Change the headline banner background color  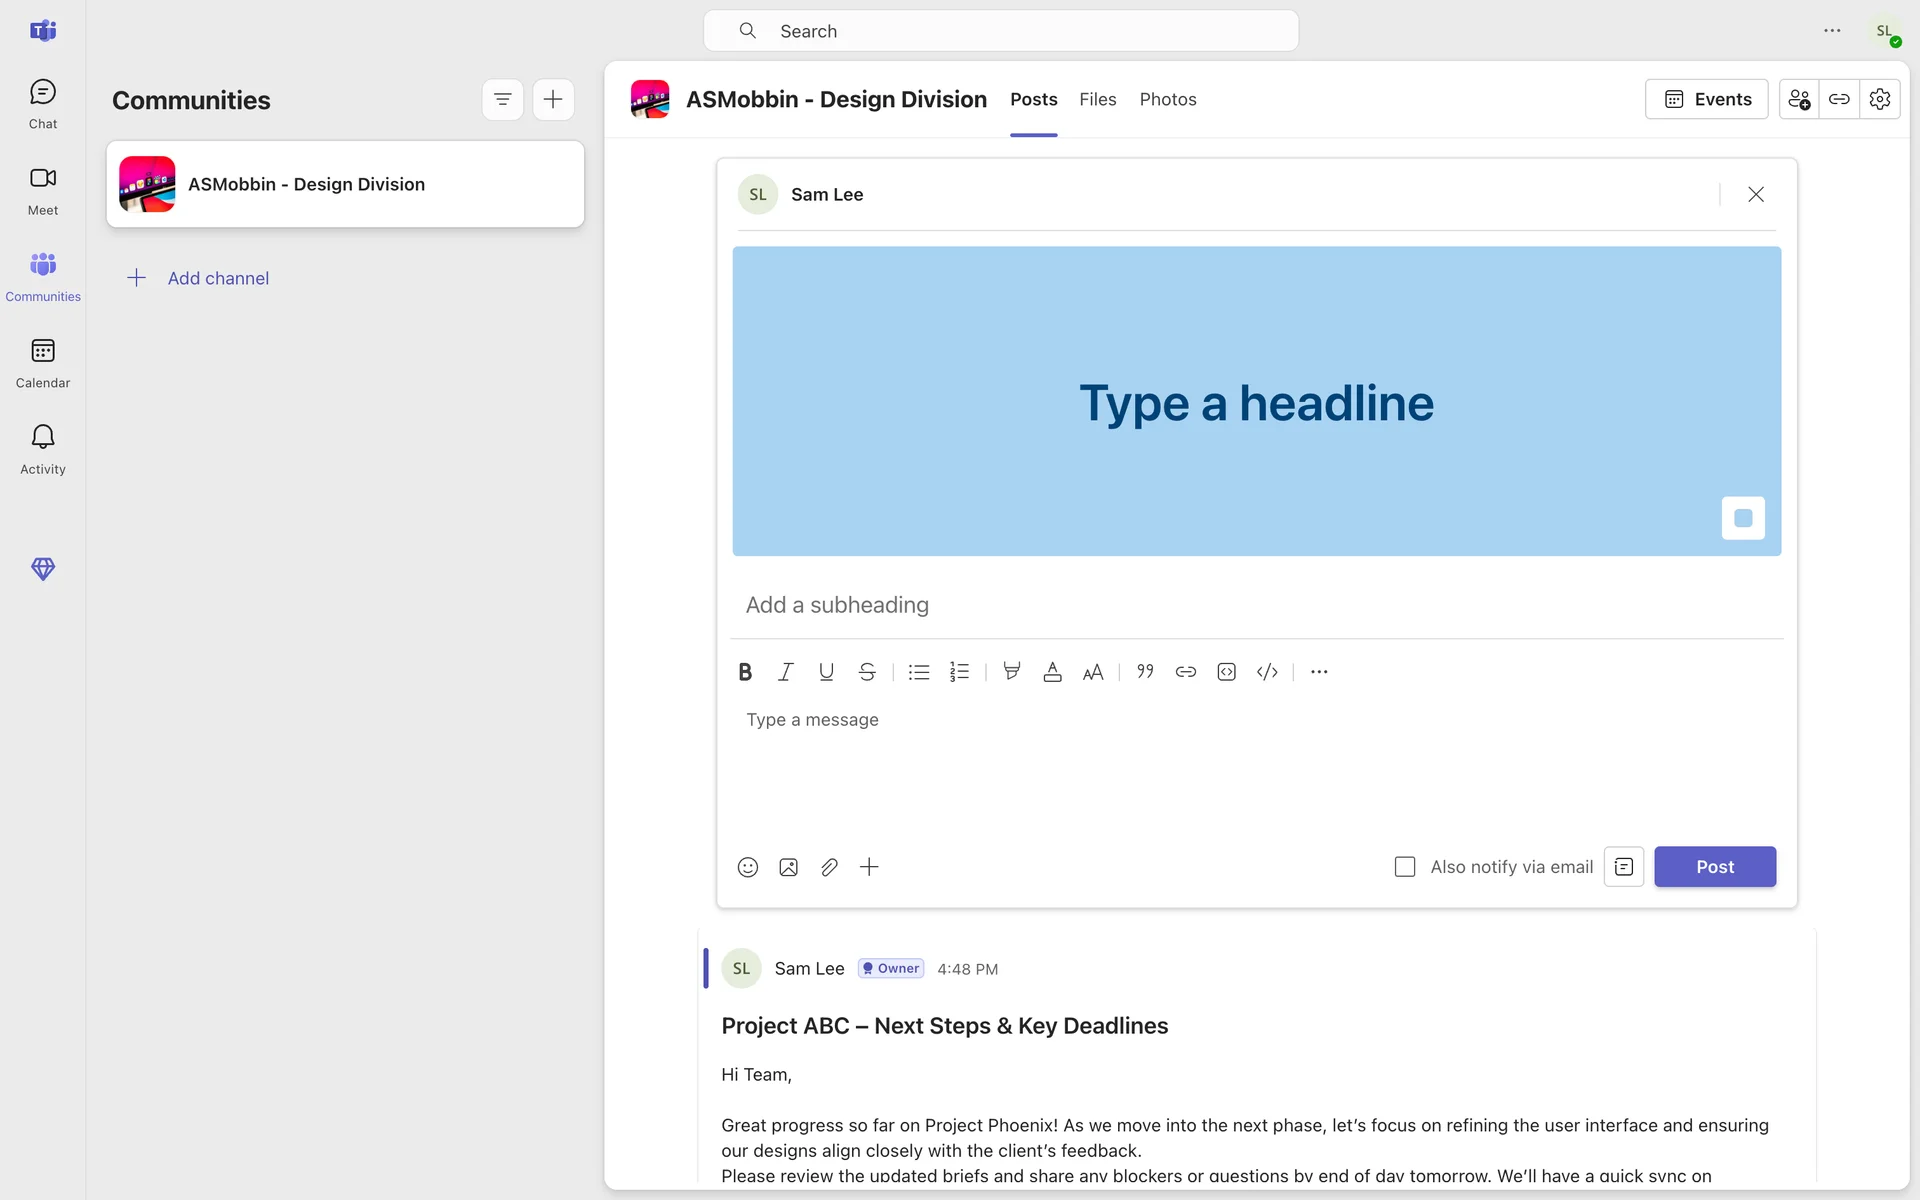pyautogui.click(x=1743, y=518)
